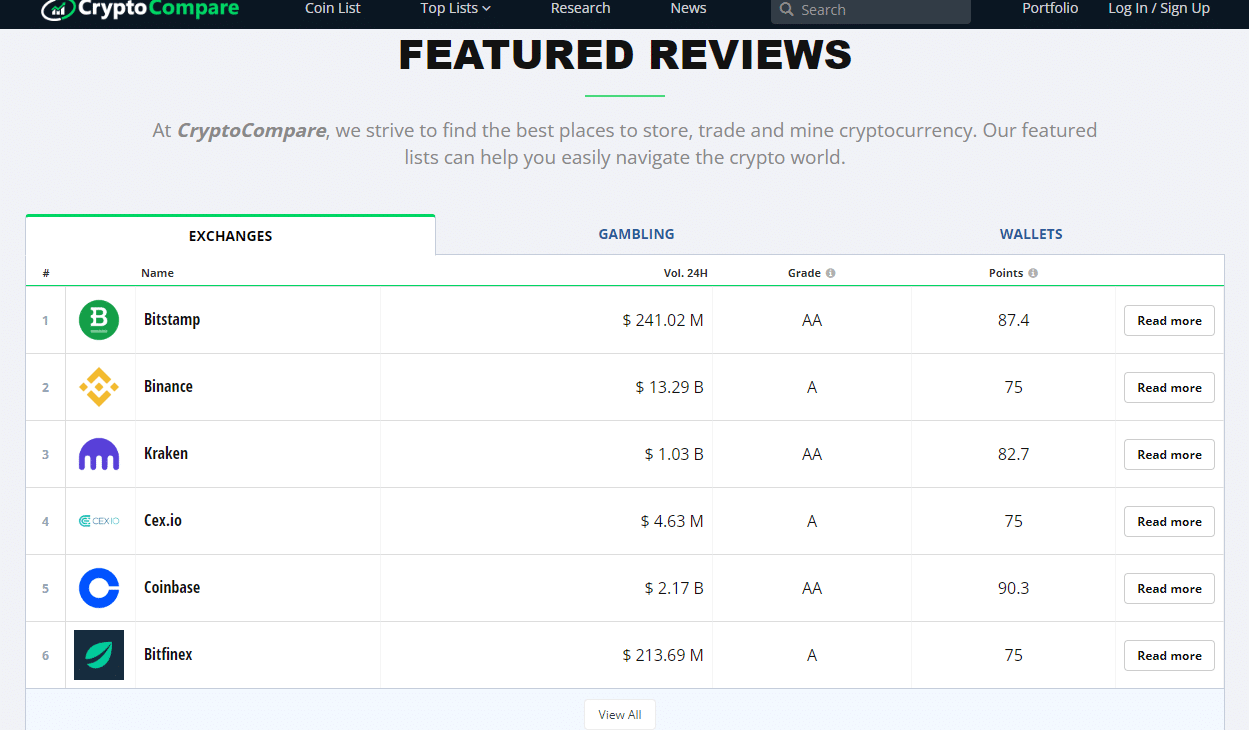Click the Bitstamp green logo icon
This screenshot has width=1249, height=730.
[99, 320]
